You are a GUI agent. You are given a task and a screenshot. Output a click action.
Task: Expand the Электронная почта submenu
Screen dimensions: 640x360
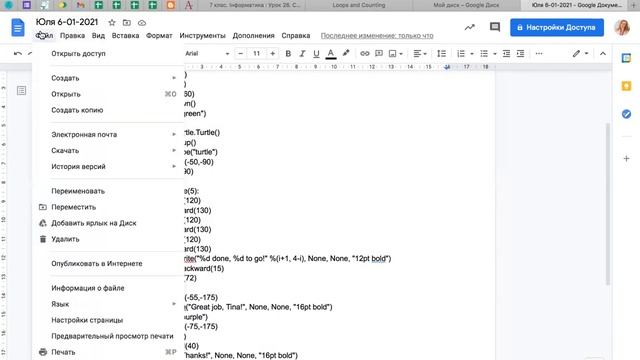click(x=108, y=134)
